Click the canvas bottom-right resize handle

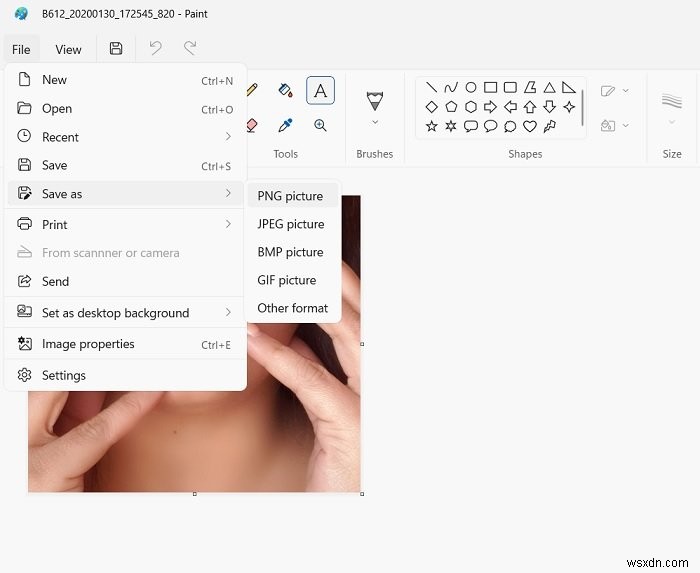[x=362, y=494]
